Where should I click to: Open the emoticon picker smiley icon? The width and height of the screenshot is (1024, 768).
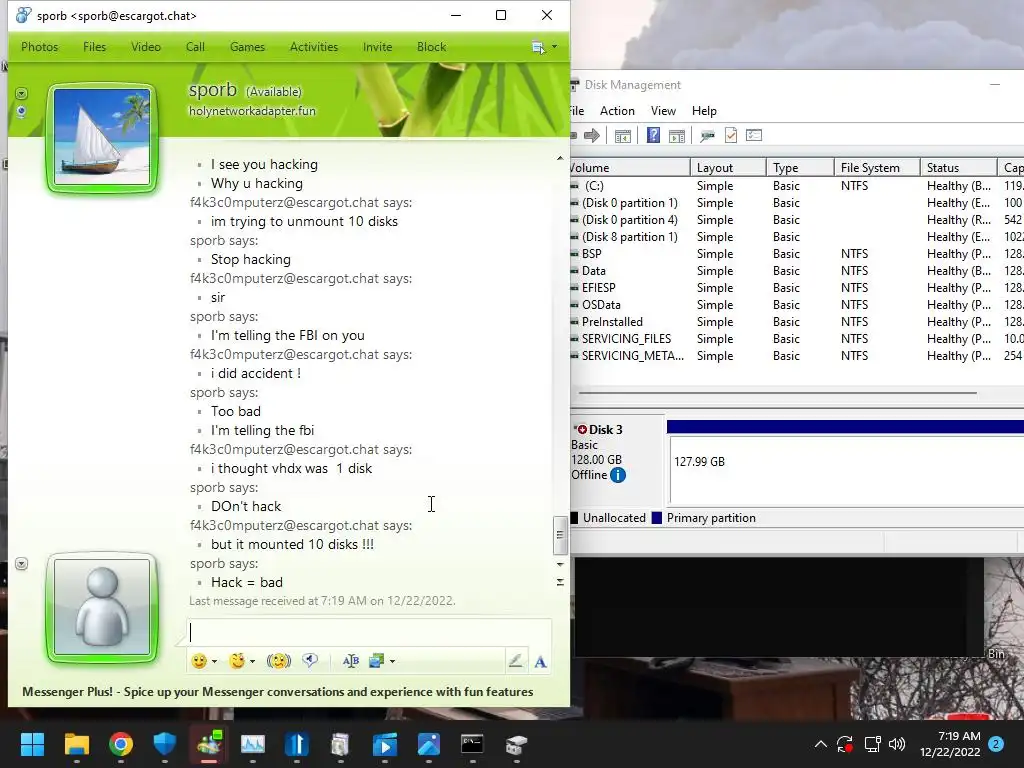[199, 661]
